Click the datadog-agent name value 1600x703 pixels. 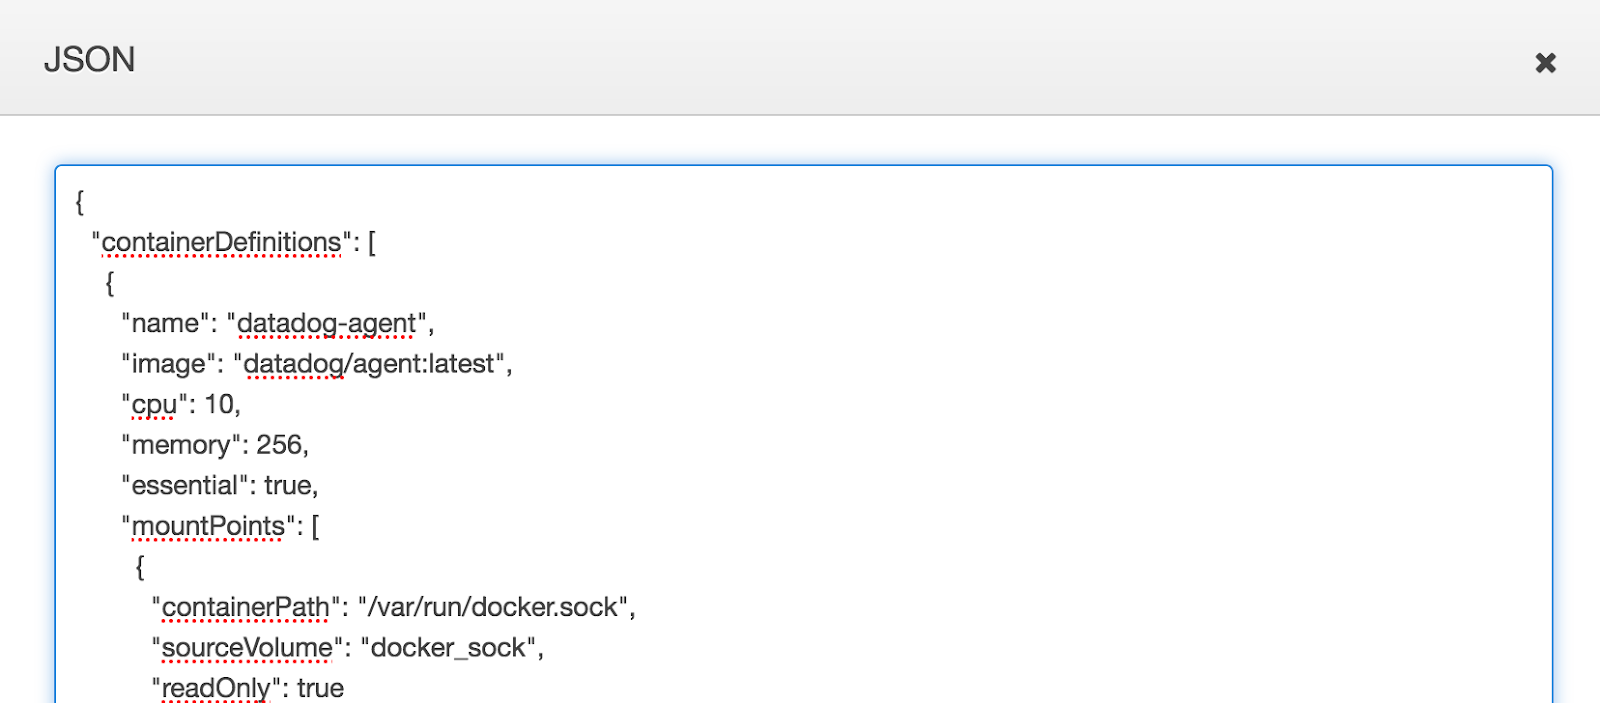tap(326, 324)
